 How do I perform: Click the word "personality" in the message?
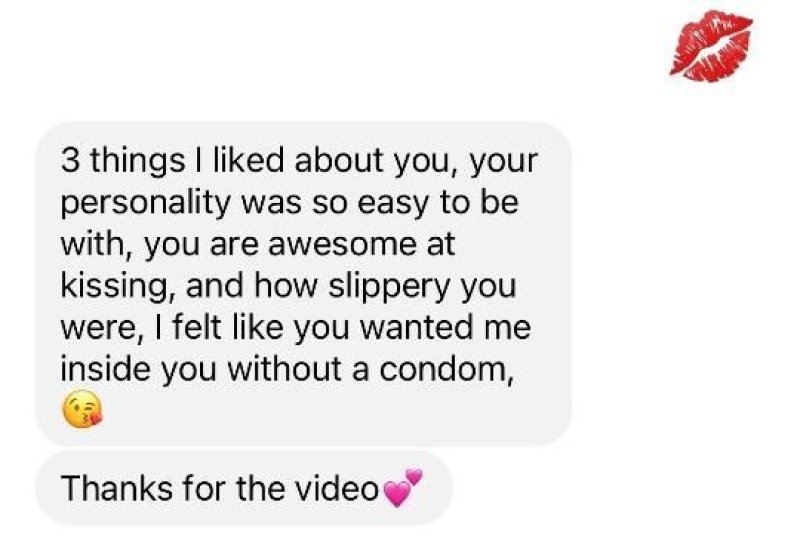(x=146, y=203)
